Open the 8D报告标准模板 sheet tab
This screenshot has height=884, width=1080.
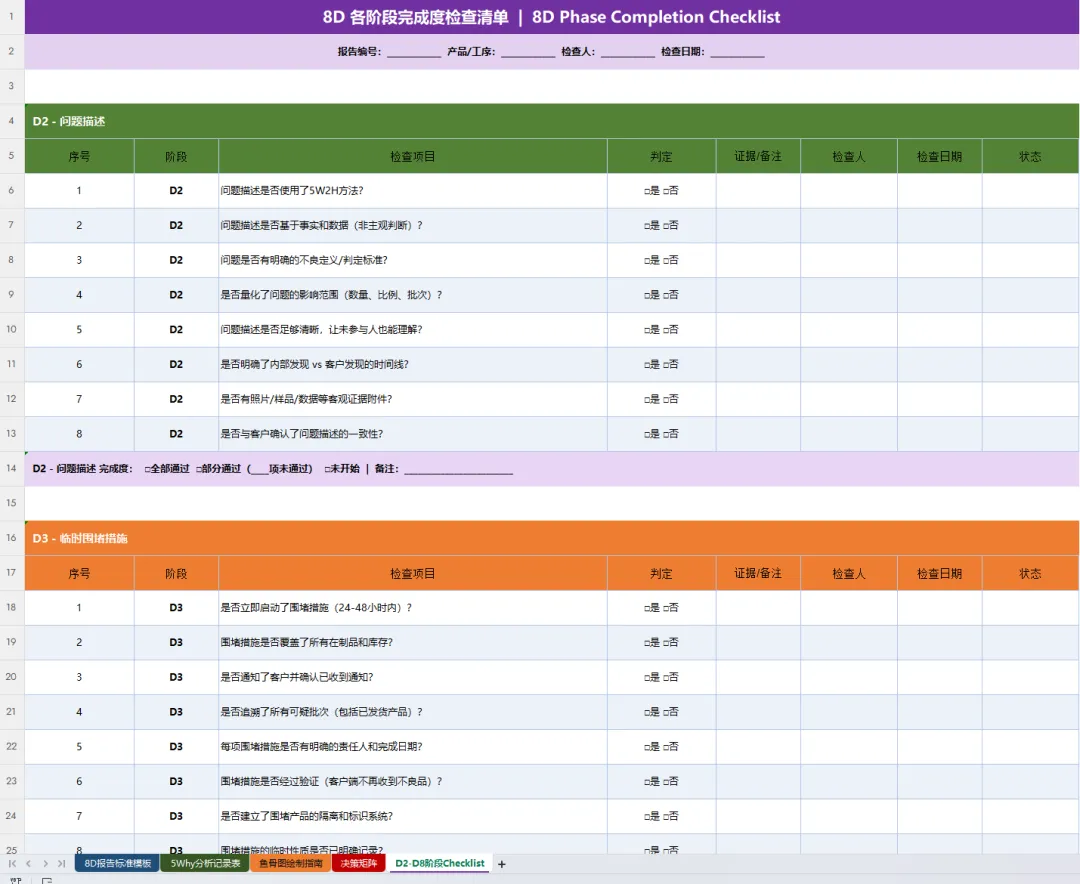(x=117, y=863)
